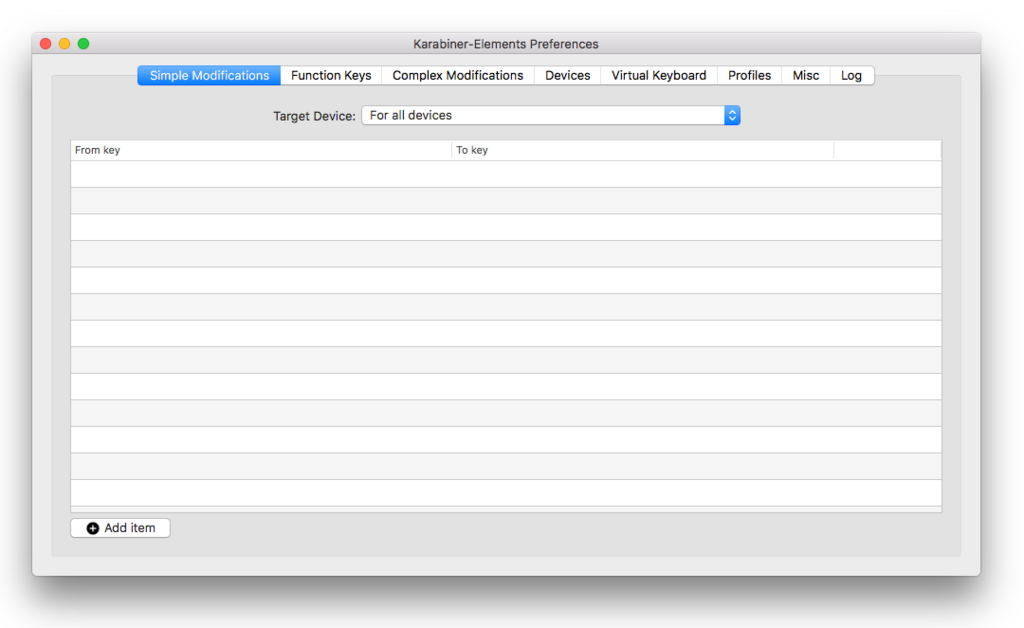Image resolution: width=1024 pixels, height=628 pixels.
Task: Go to the Complex Modifications tab
Action: (458, 76)
